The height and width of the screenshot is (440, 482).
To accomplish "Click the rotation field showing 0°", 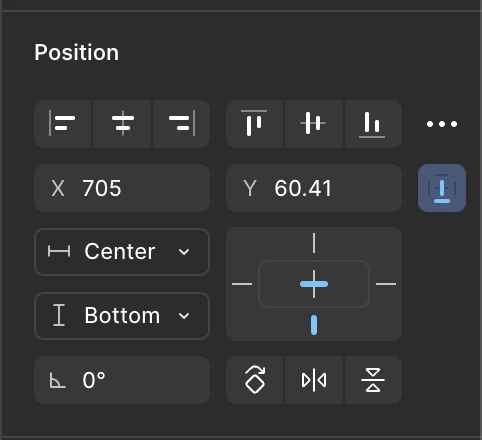I will tap(122, 380).
